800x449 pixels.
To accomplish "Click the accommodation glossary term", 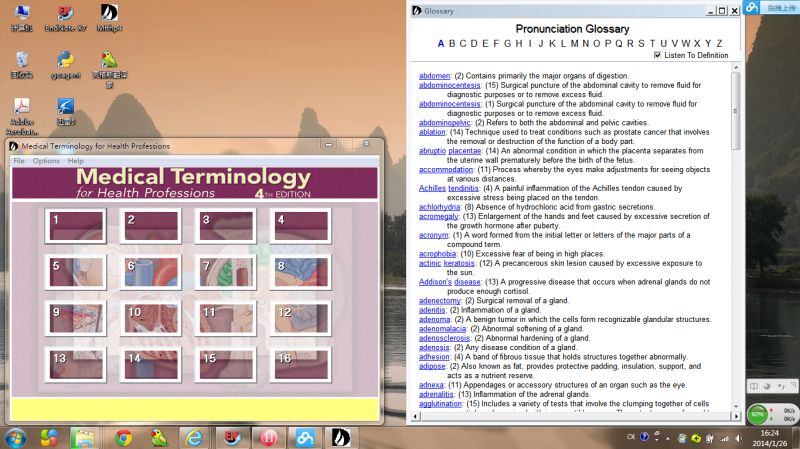I will [446, 169].
